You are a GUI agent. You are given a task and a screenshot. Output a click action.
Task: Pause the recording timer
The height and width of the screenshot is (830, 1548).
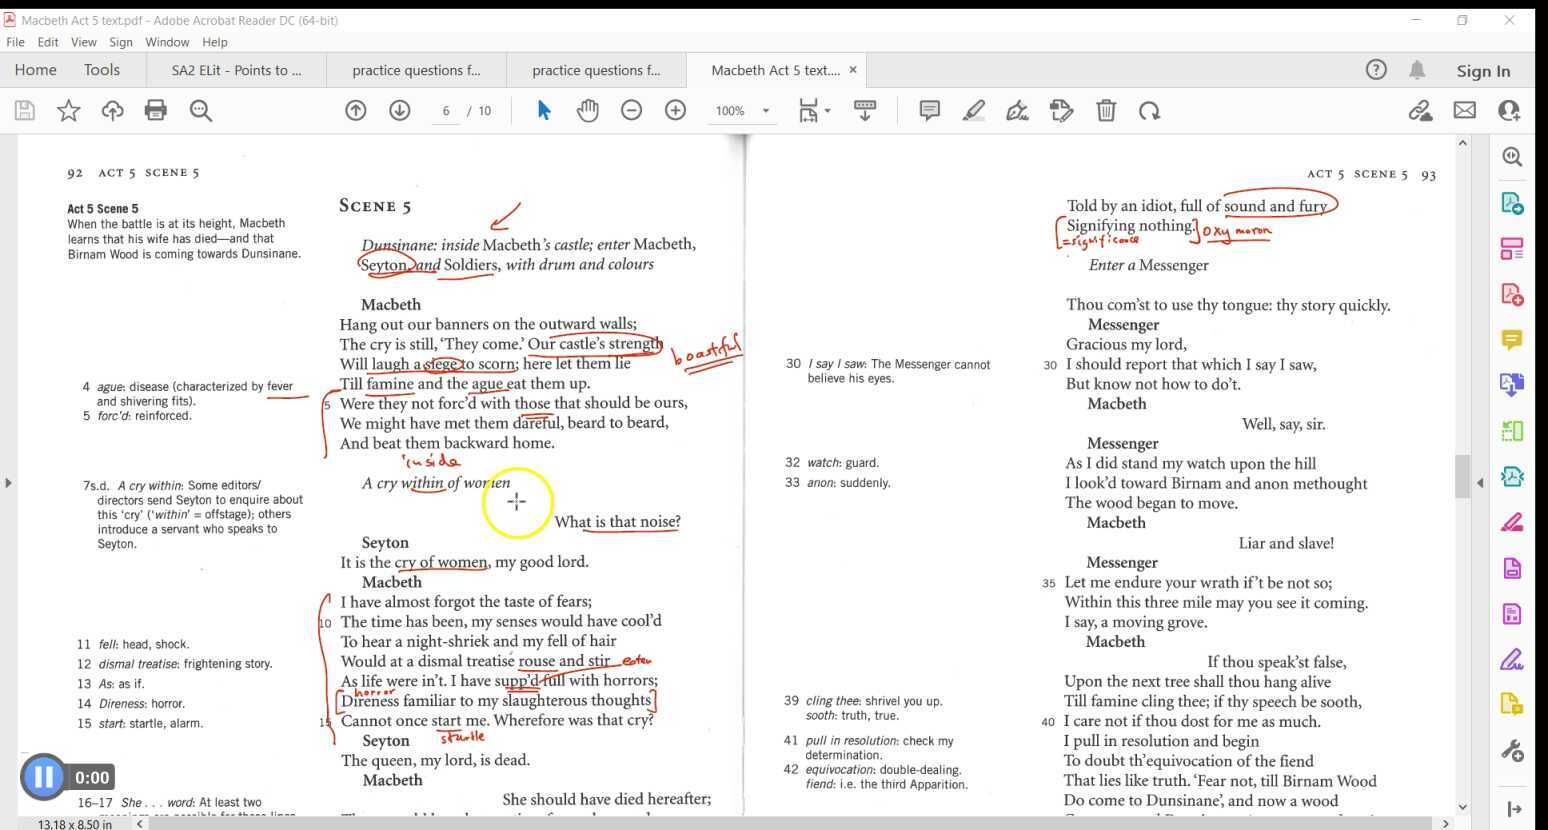(44, 777)
